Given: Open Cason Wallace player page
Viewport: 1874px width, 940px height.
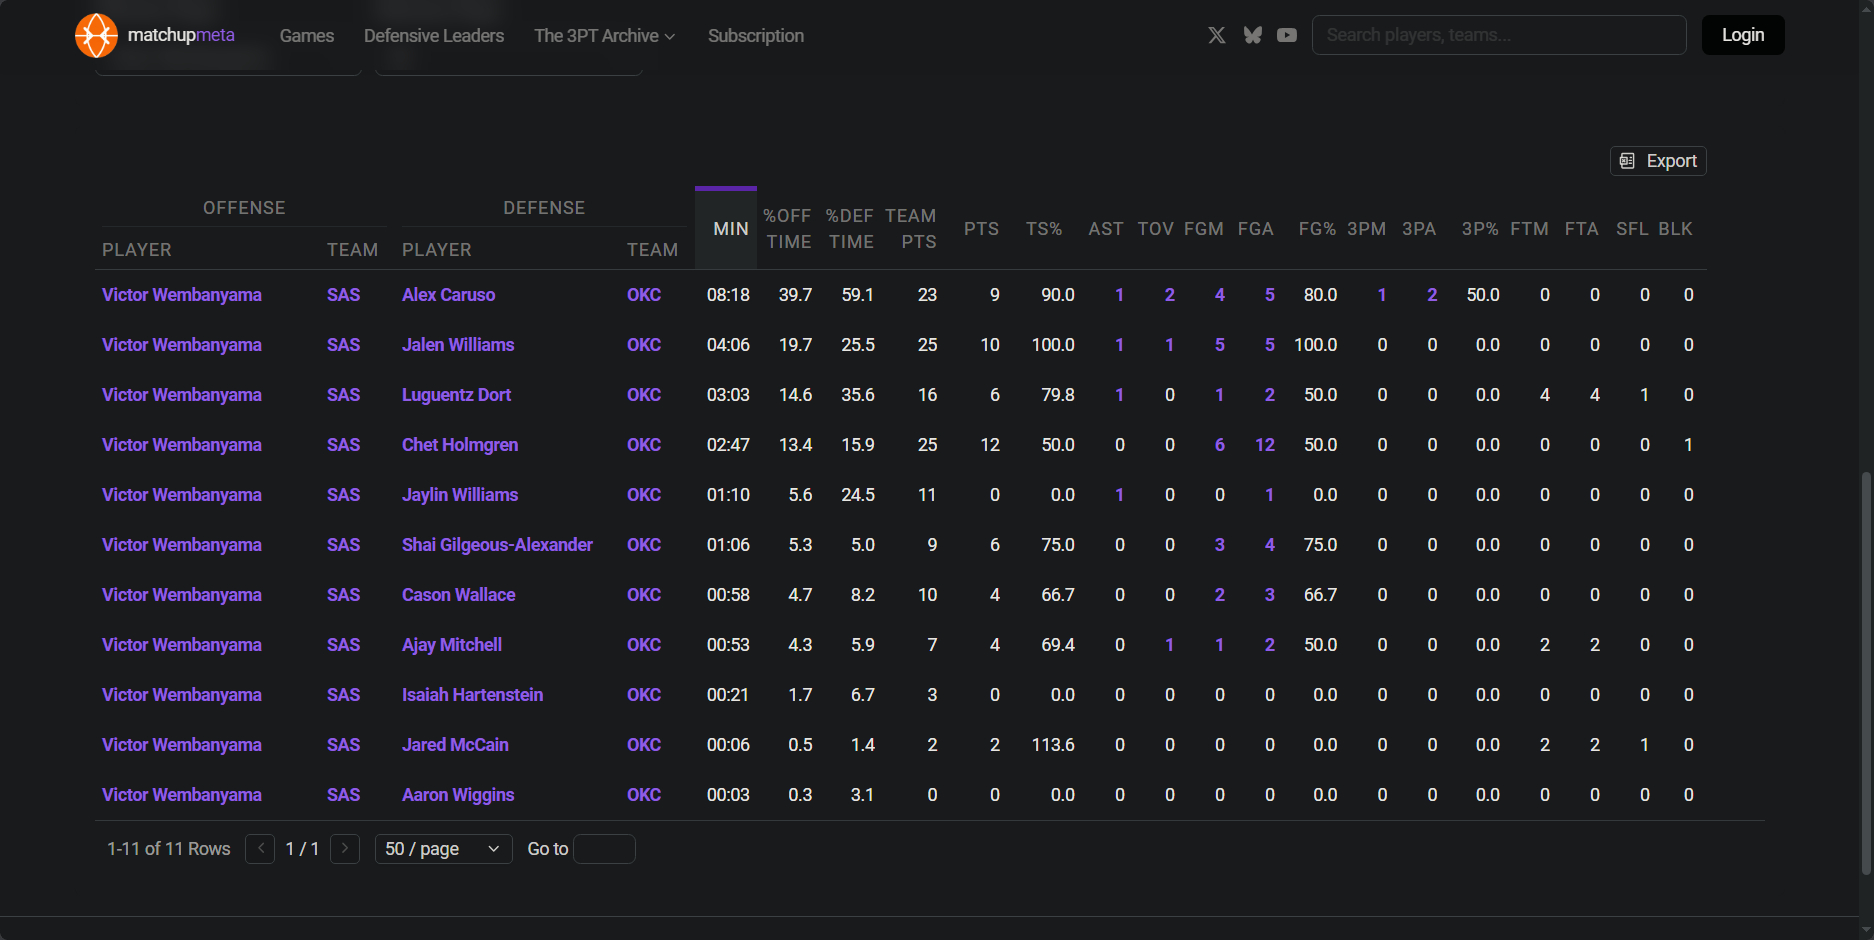Looking at the screenshot, I should pyautogui.click(x=459, y=595).
